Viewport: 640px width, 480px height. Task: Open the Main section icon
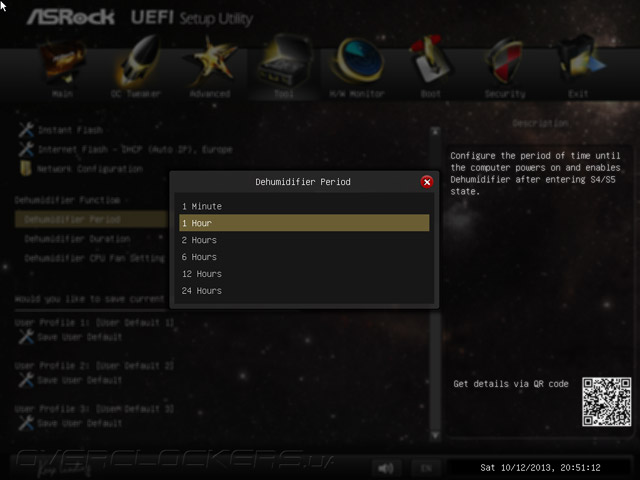tap(62, 61)
